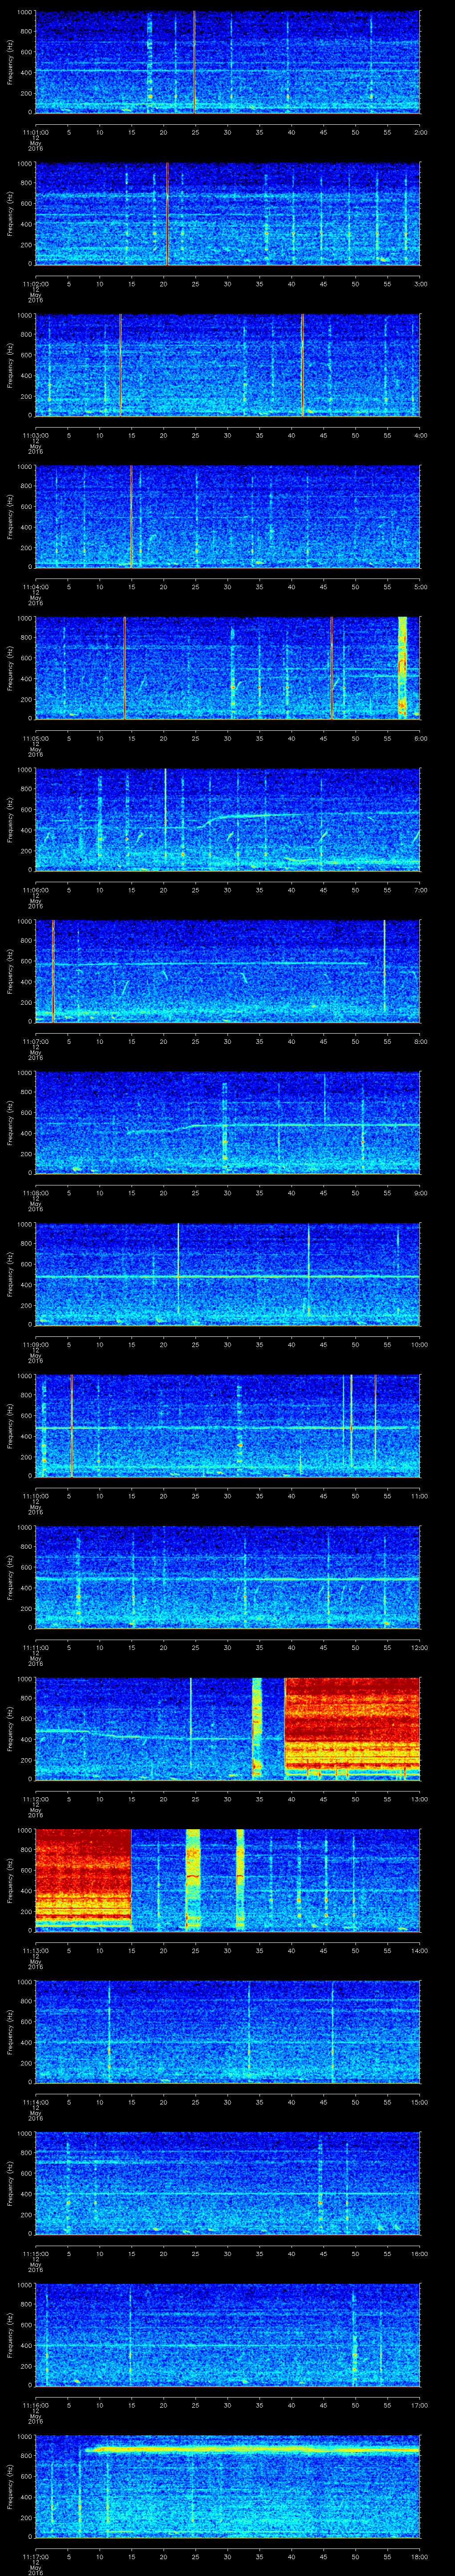
Task: Click the '13:00' end time label
Action: (420, 1798)
